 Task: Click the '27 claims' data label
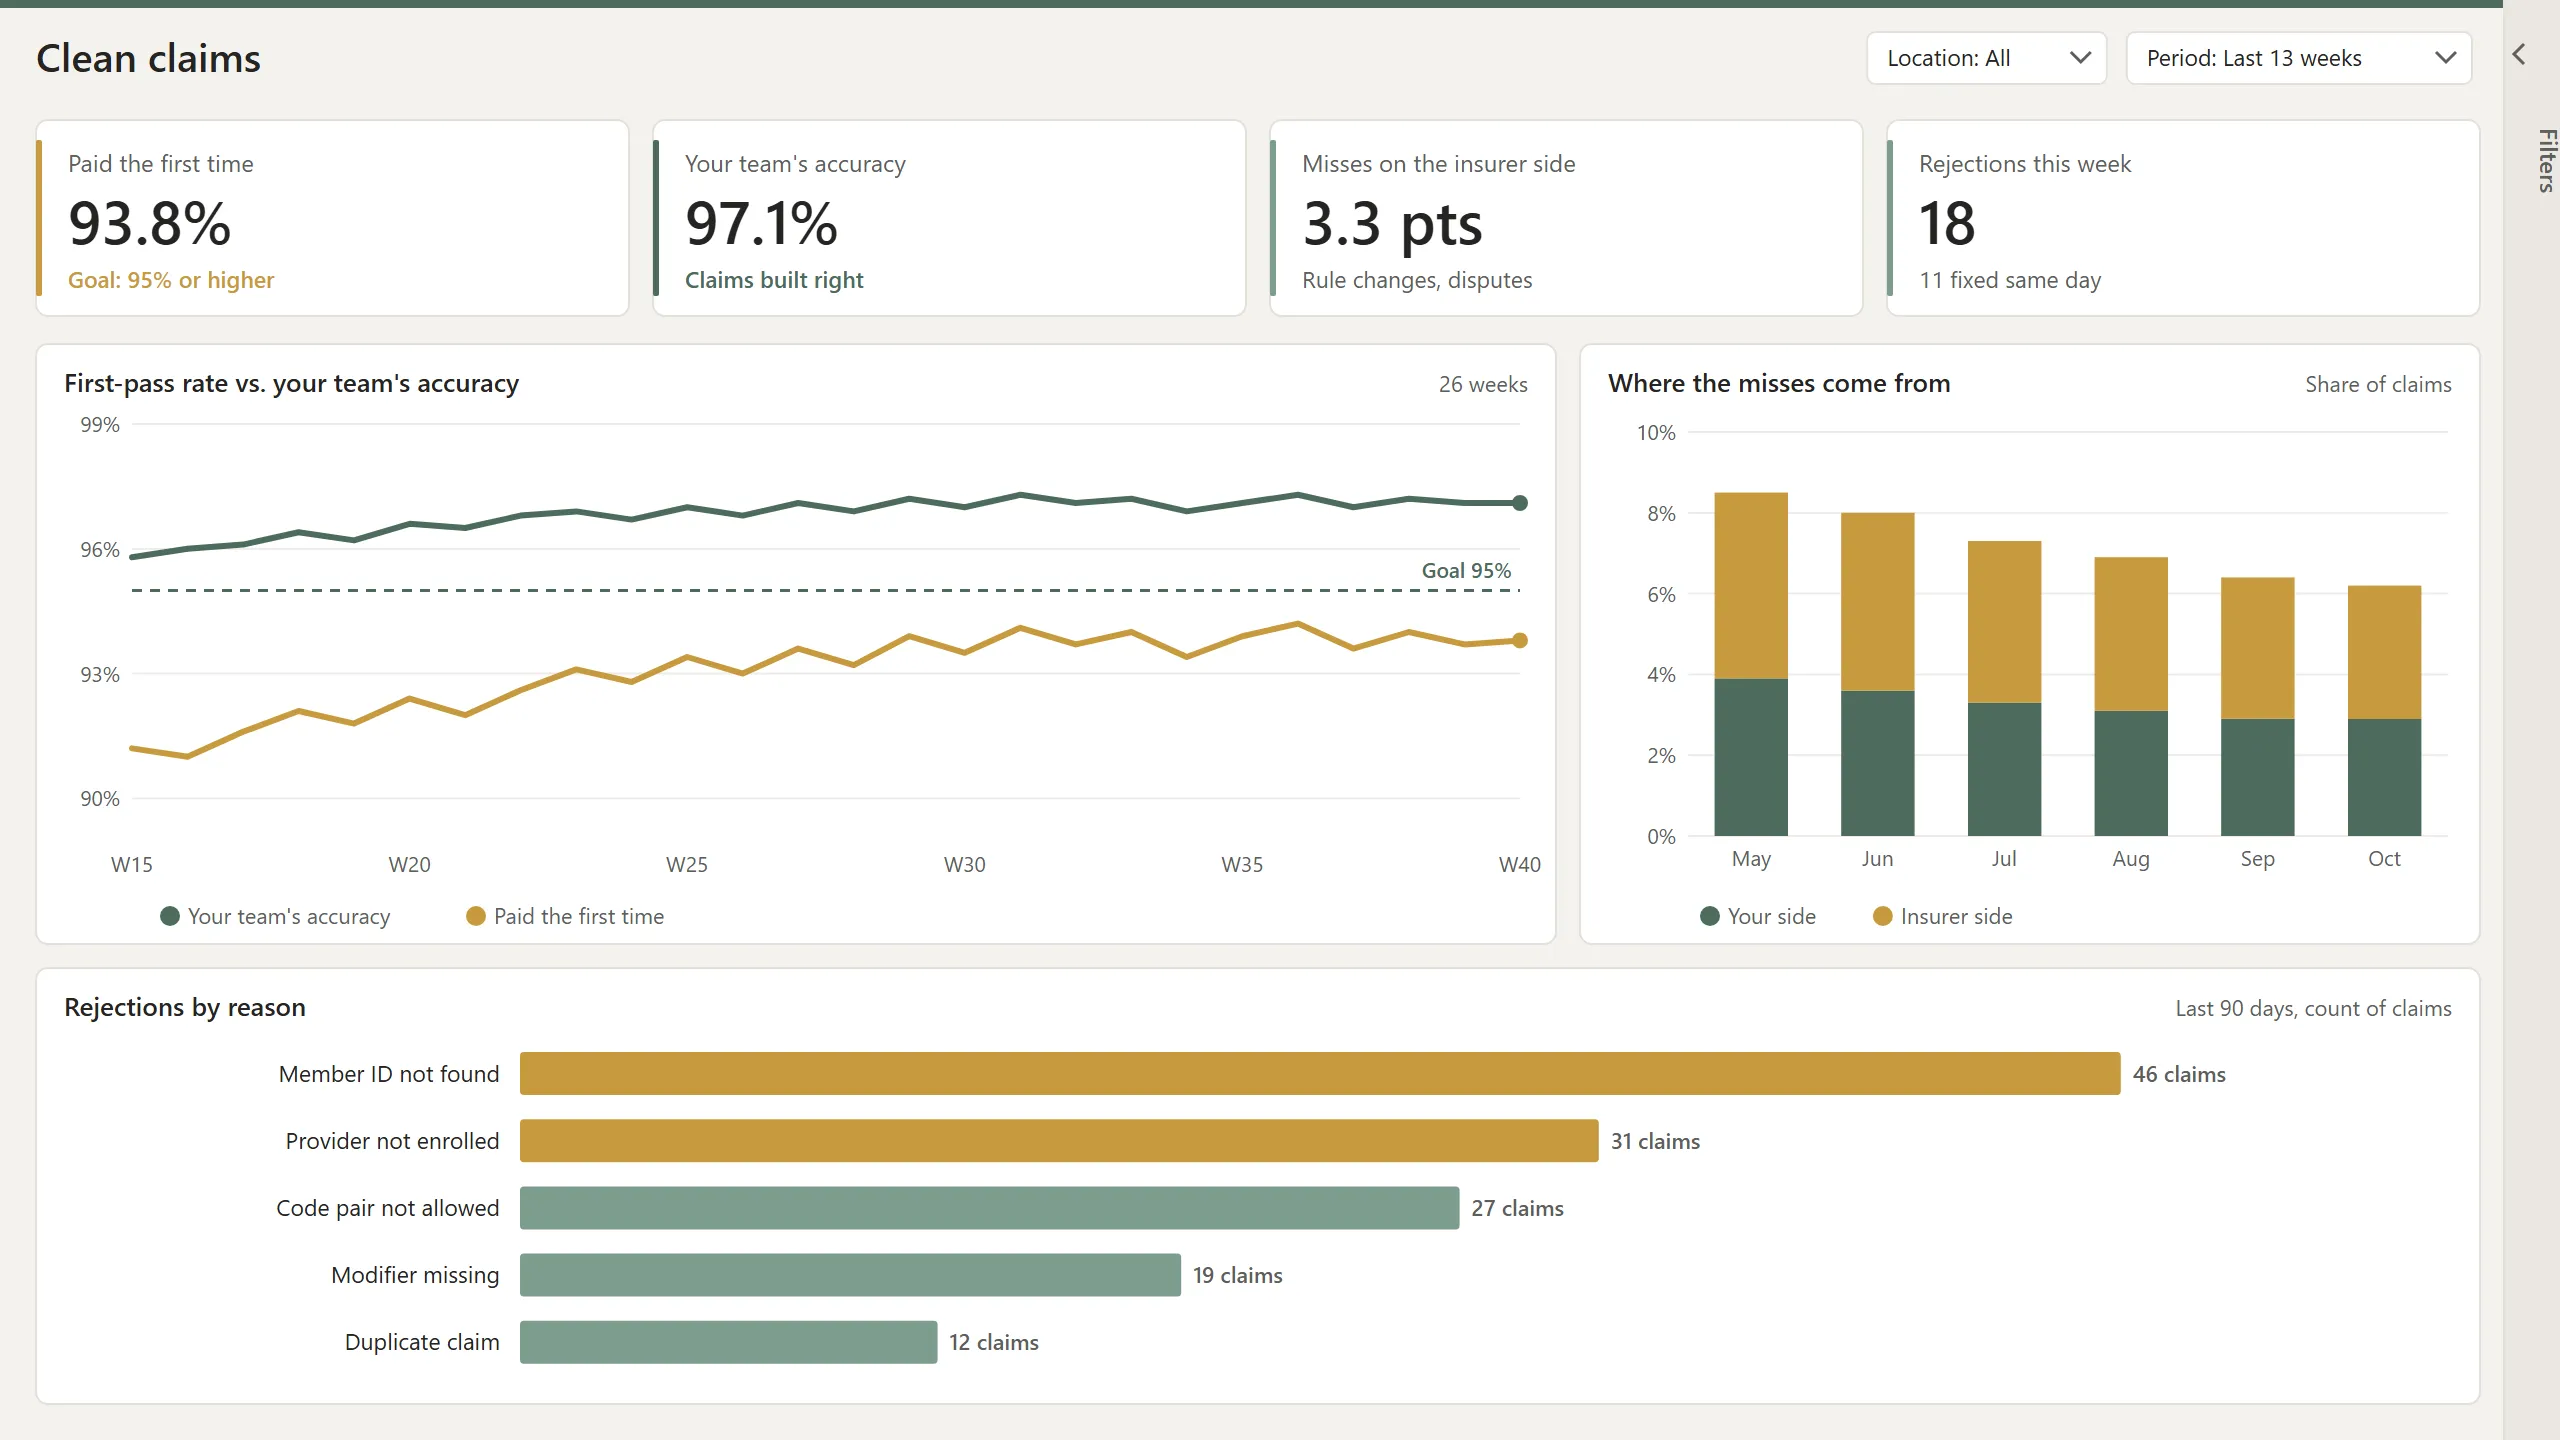pos(1517,1208)
